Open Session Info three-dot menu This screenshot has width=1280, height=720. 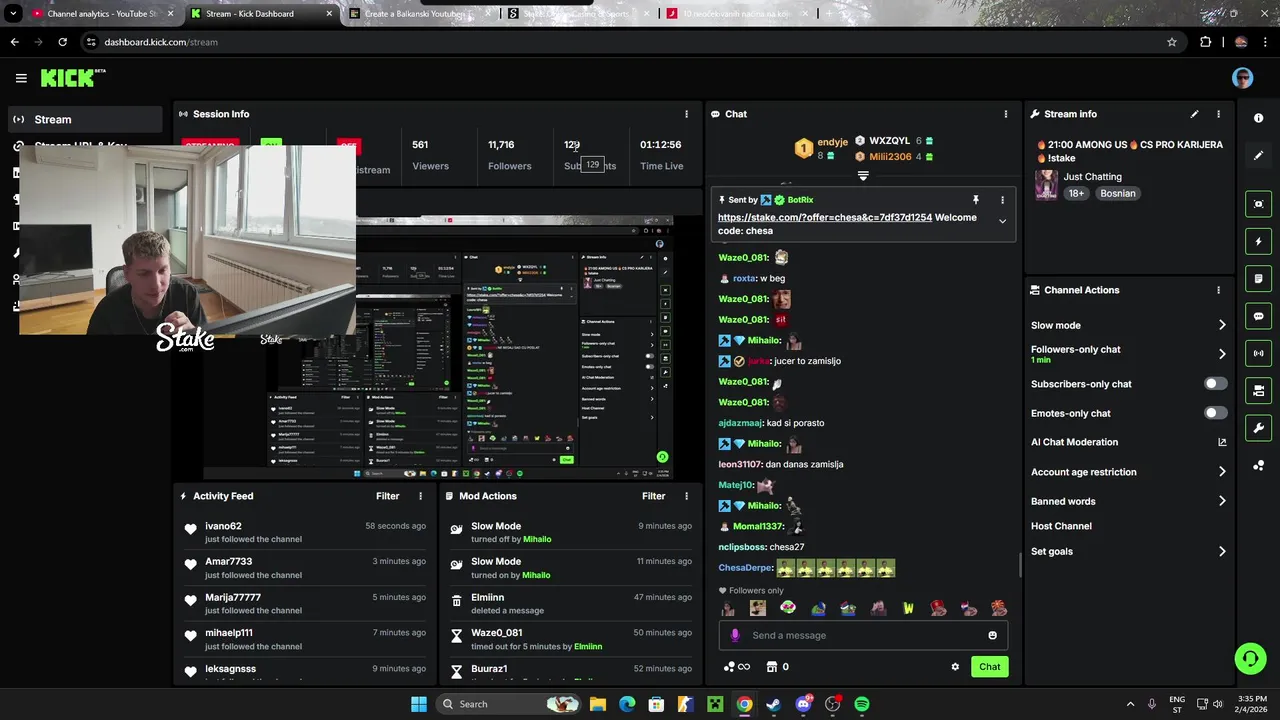pyautogui.click(x=686, y=114)
